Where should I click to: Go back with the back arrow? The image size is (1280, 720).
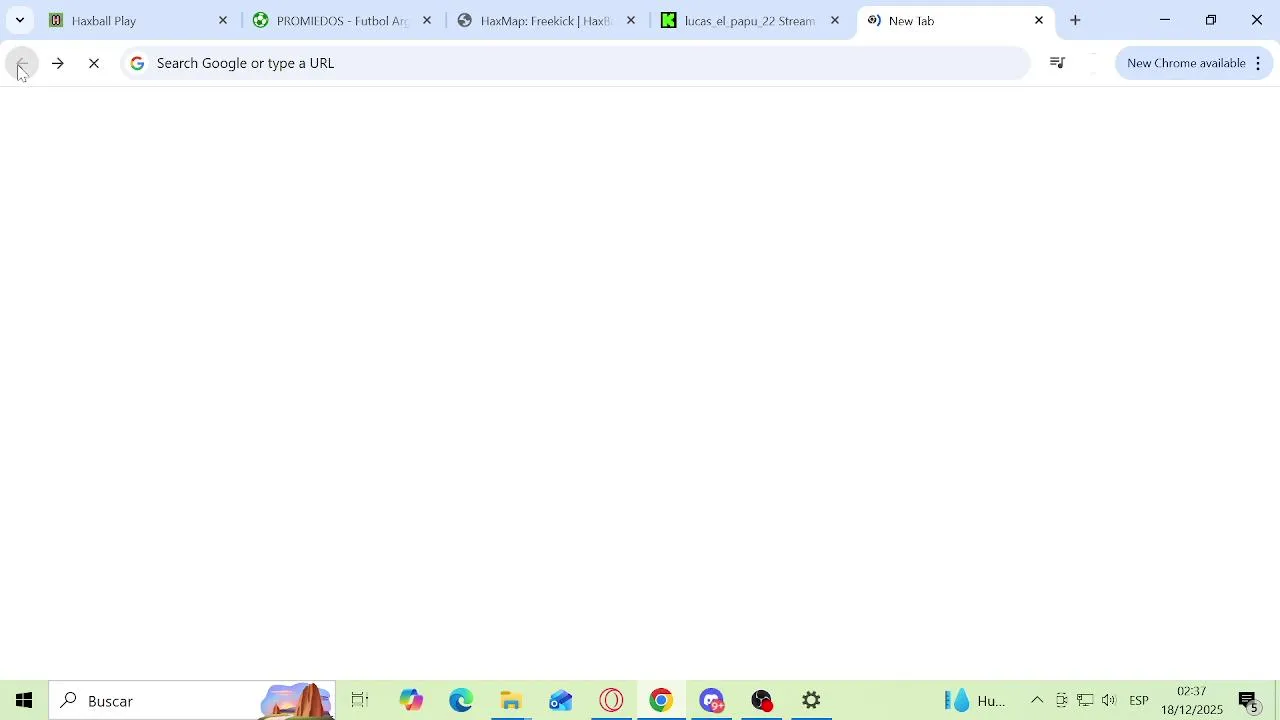point(22,63)
